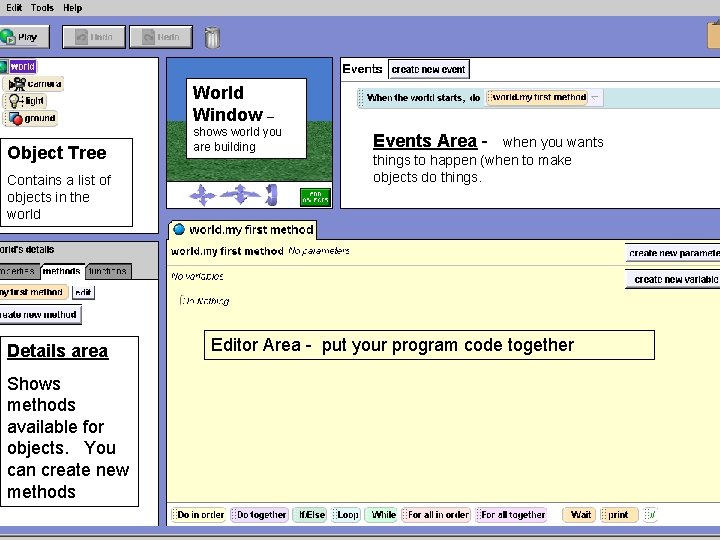Click the camera object icon
The image size is (720, 540).
coord(17,84)
